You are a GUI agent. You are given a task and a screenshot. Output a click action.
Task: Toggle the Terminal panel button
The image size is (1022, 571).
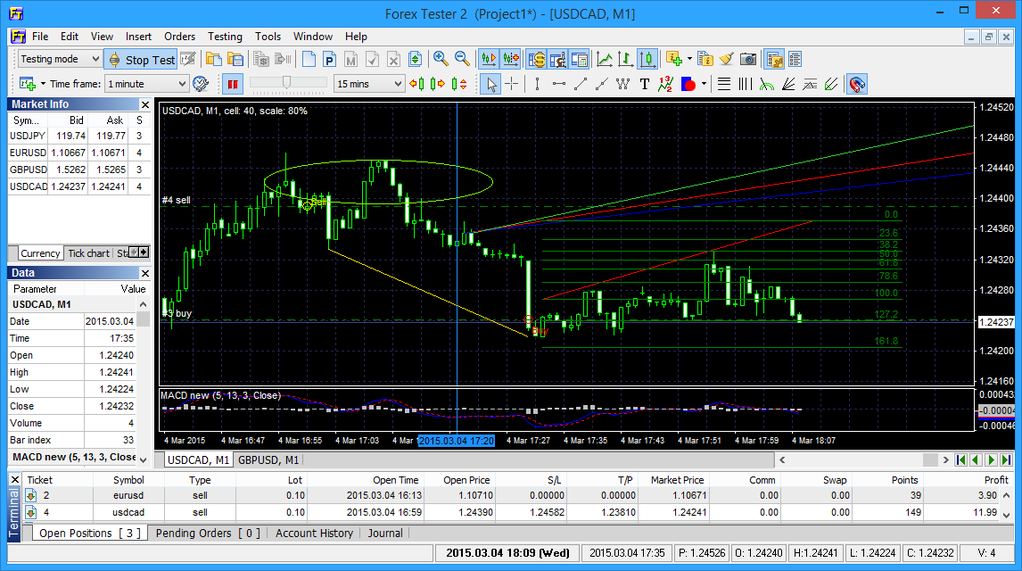pyautogui.click(x=579, y=59)
